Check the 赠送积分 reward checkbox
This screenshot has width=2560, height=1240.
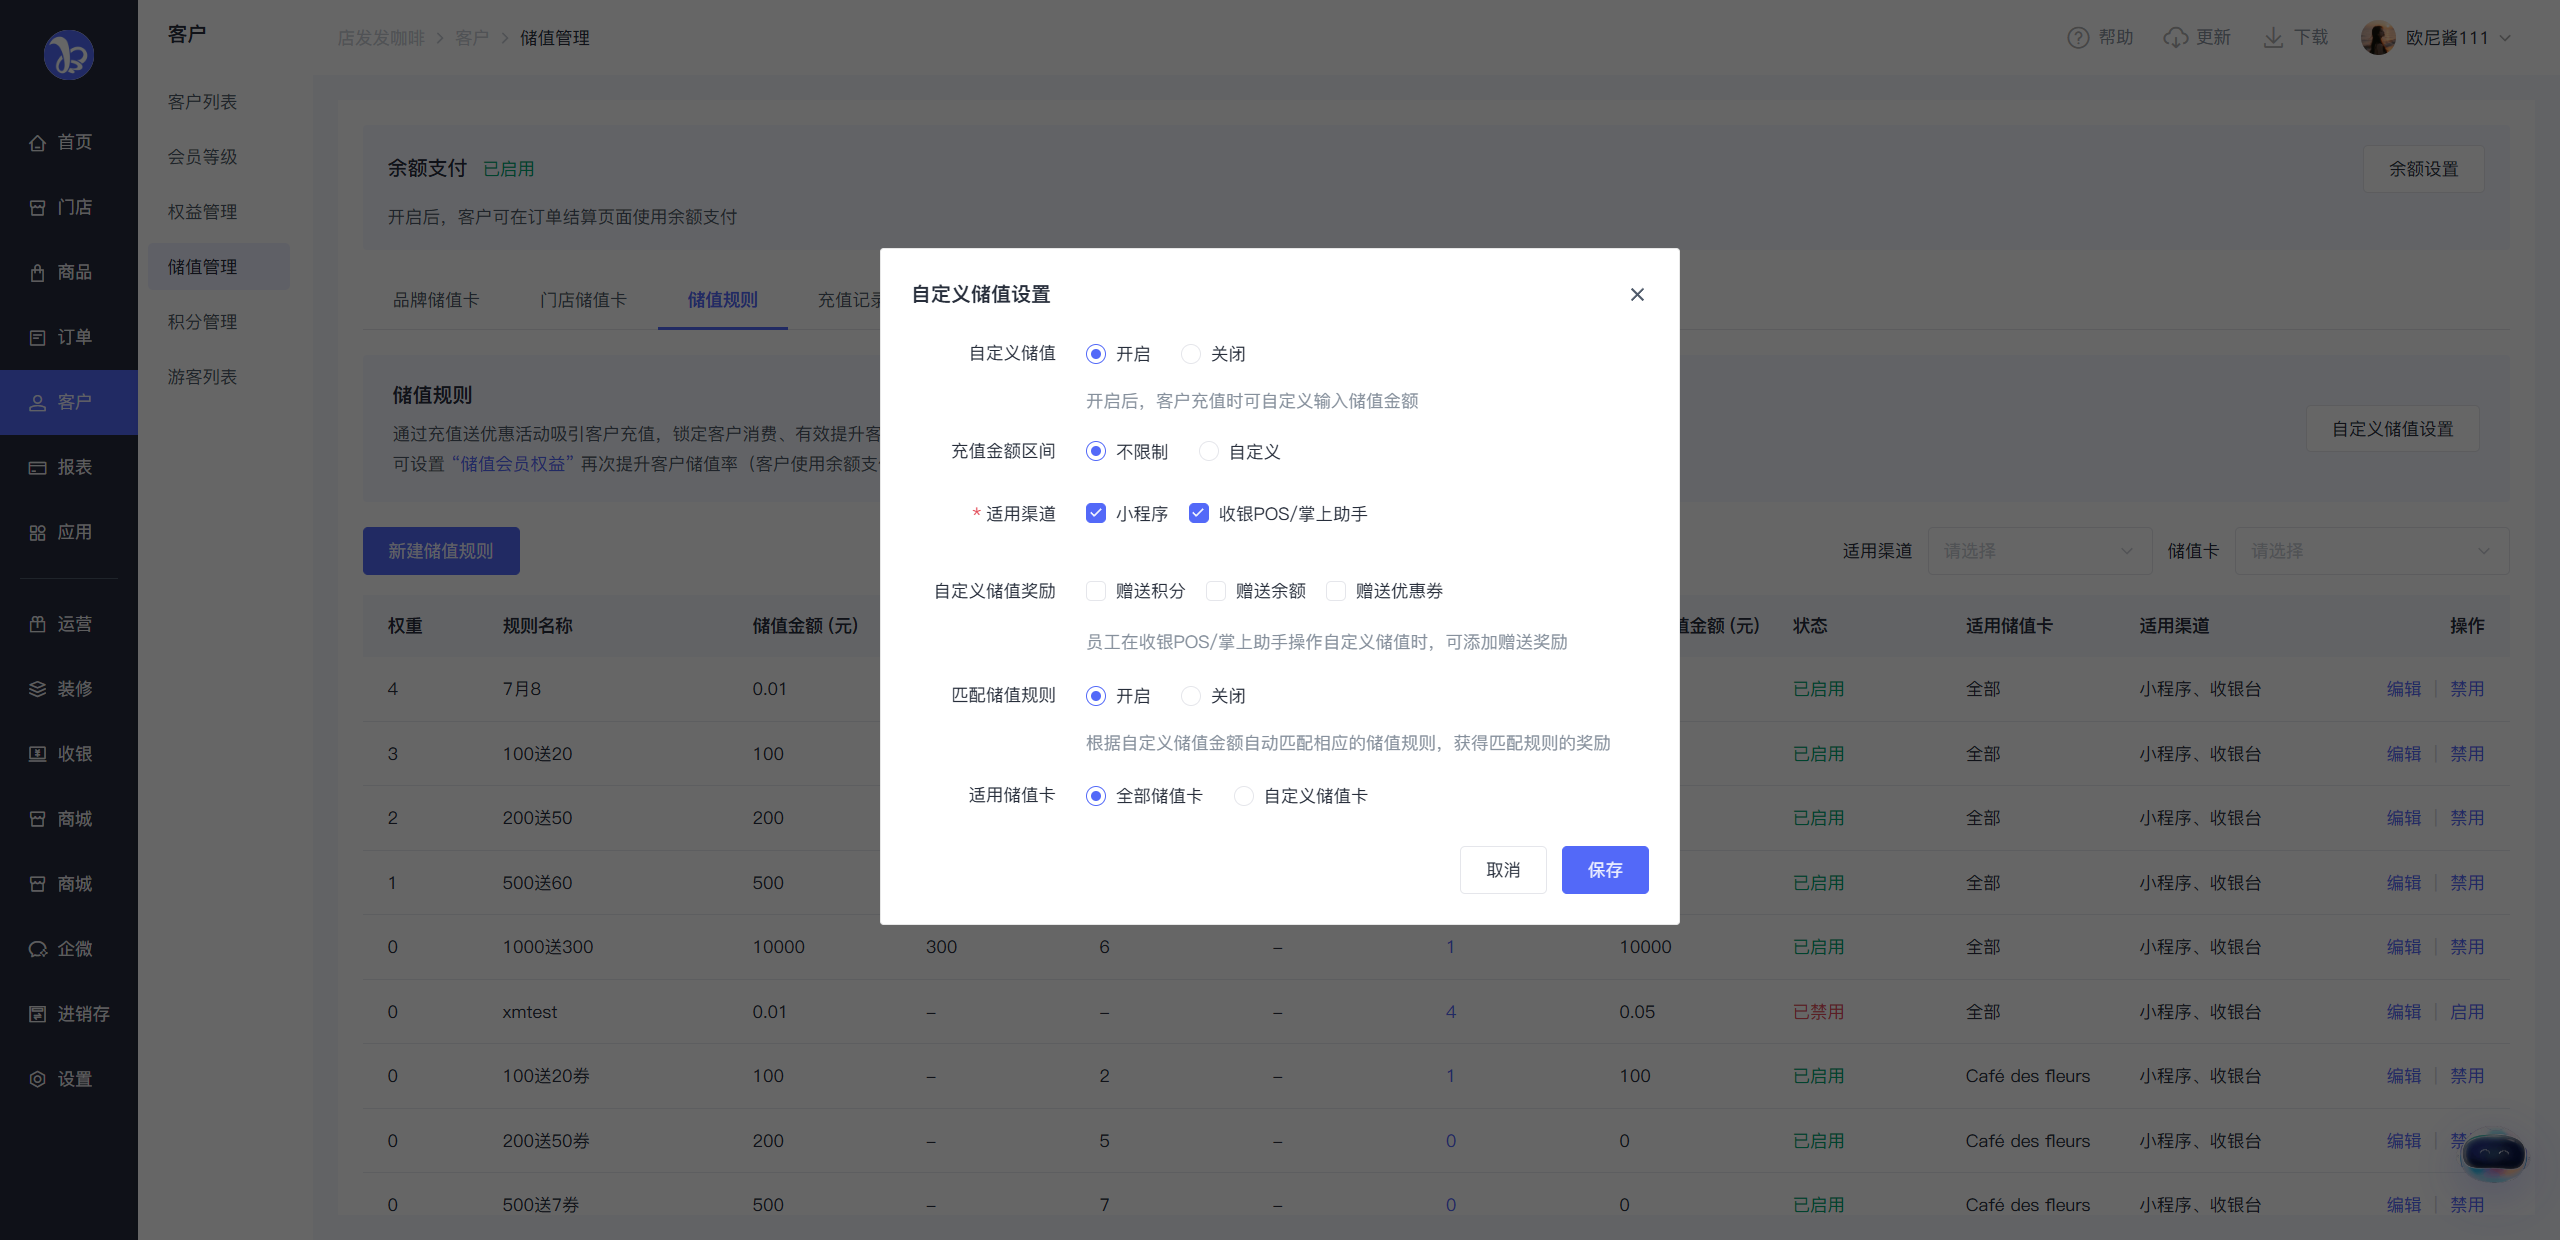tap(1096, 591)
